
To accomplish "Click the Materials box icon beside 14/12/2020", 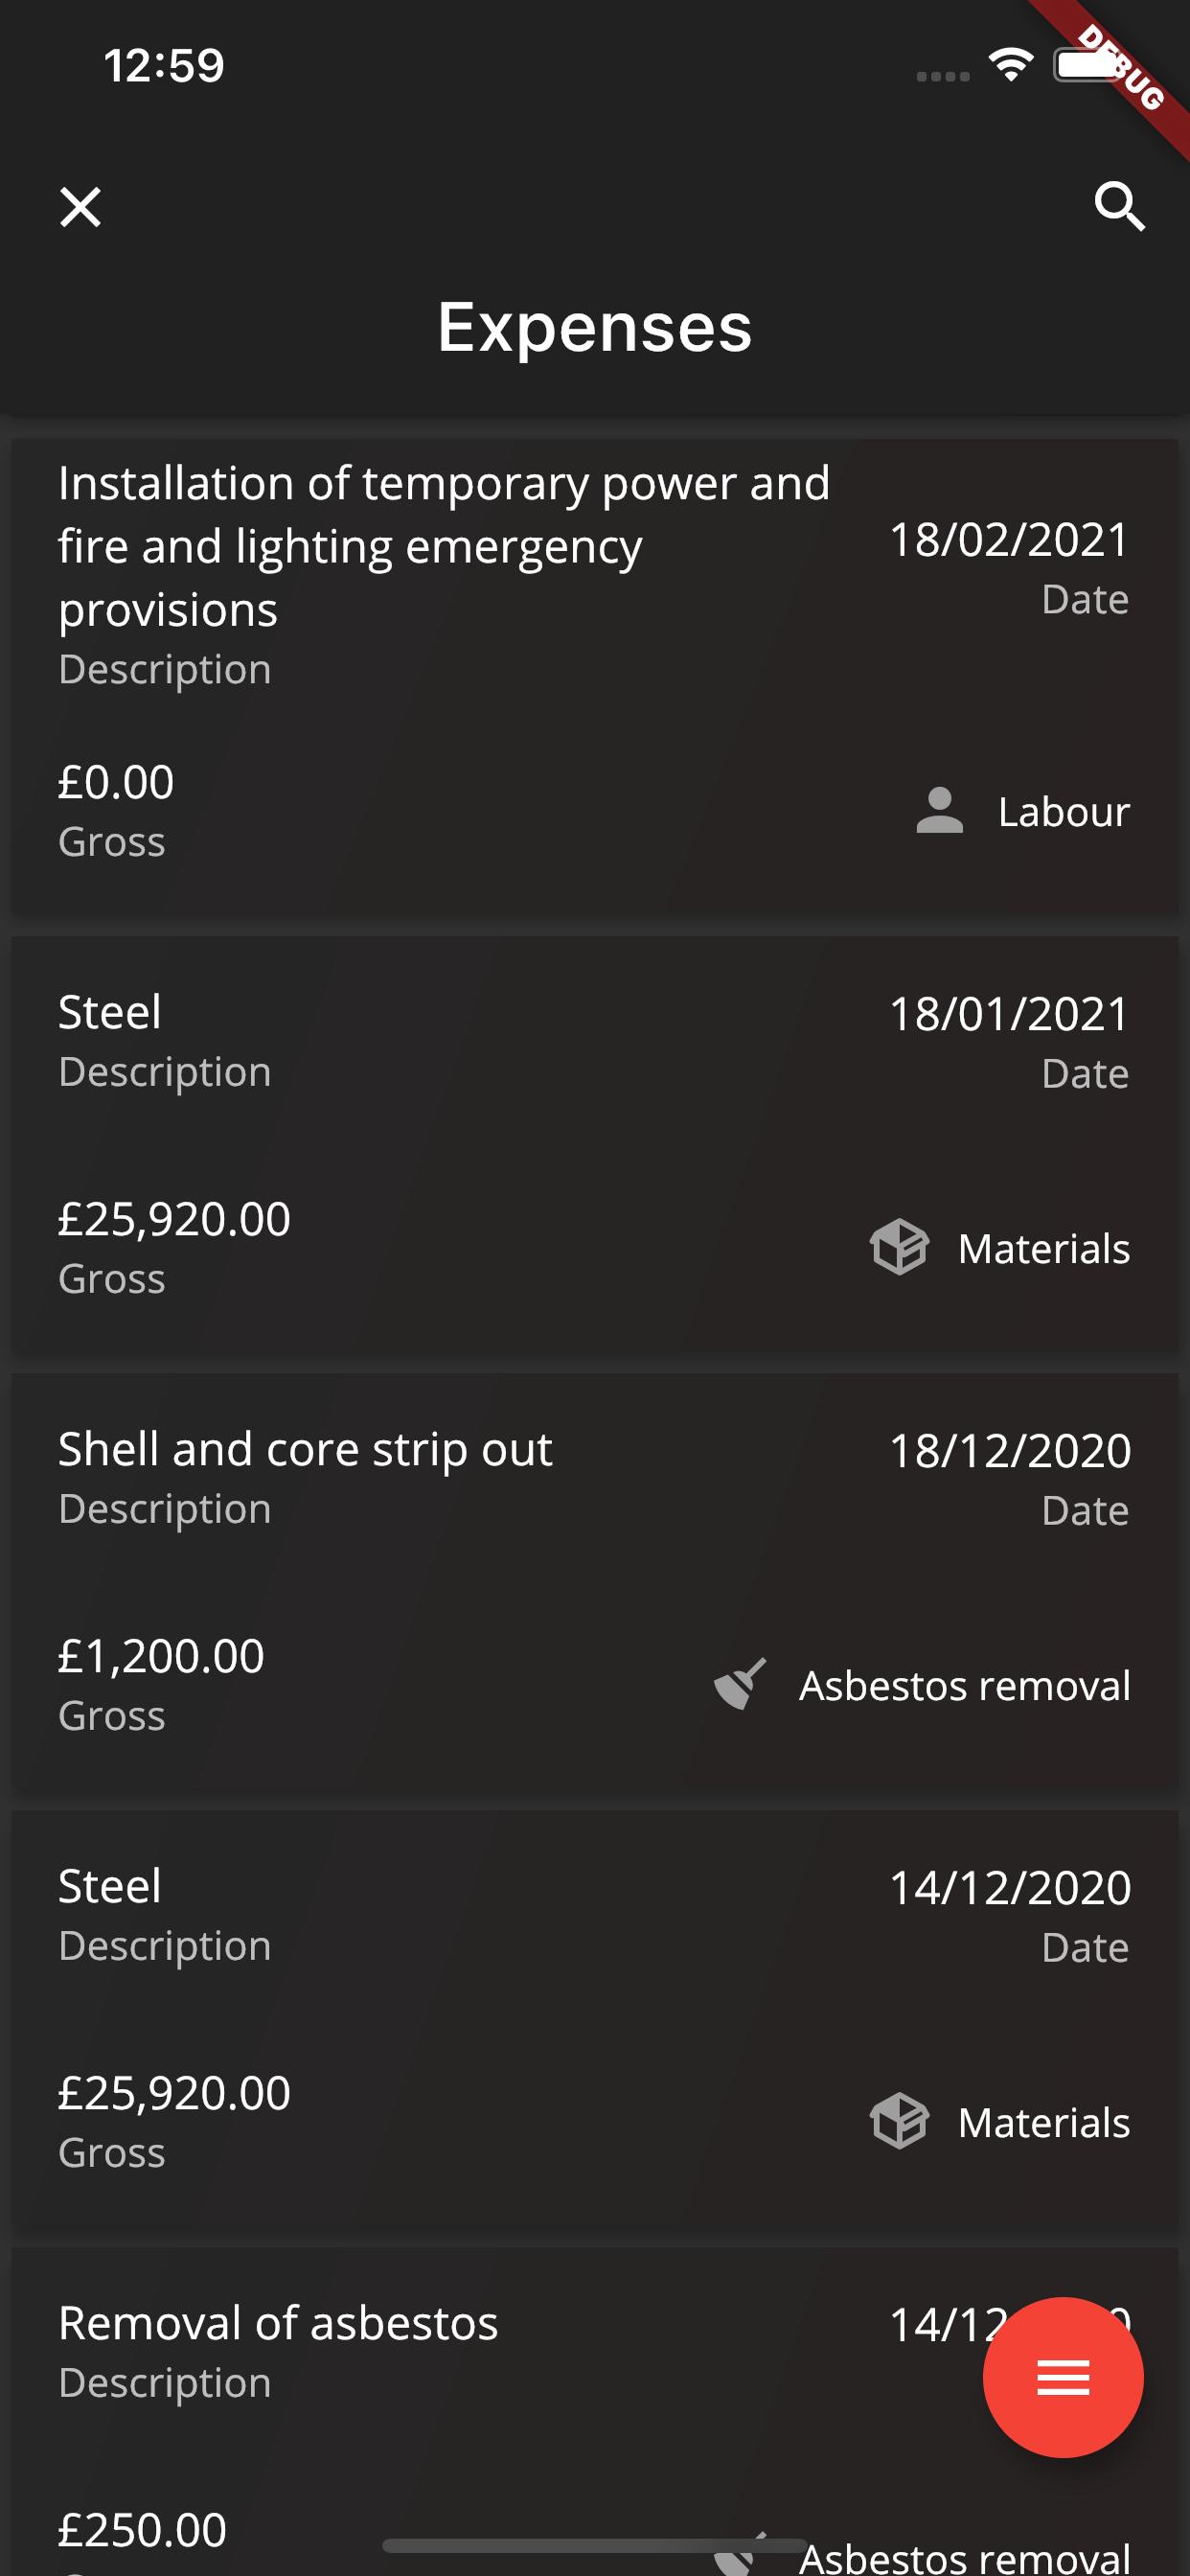I will [x=899, y=2121].
